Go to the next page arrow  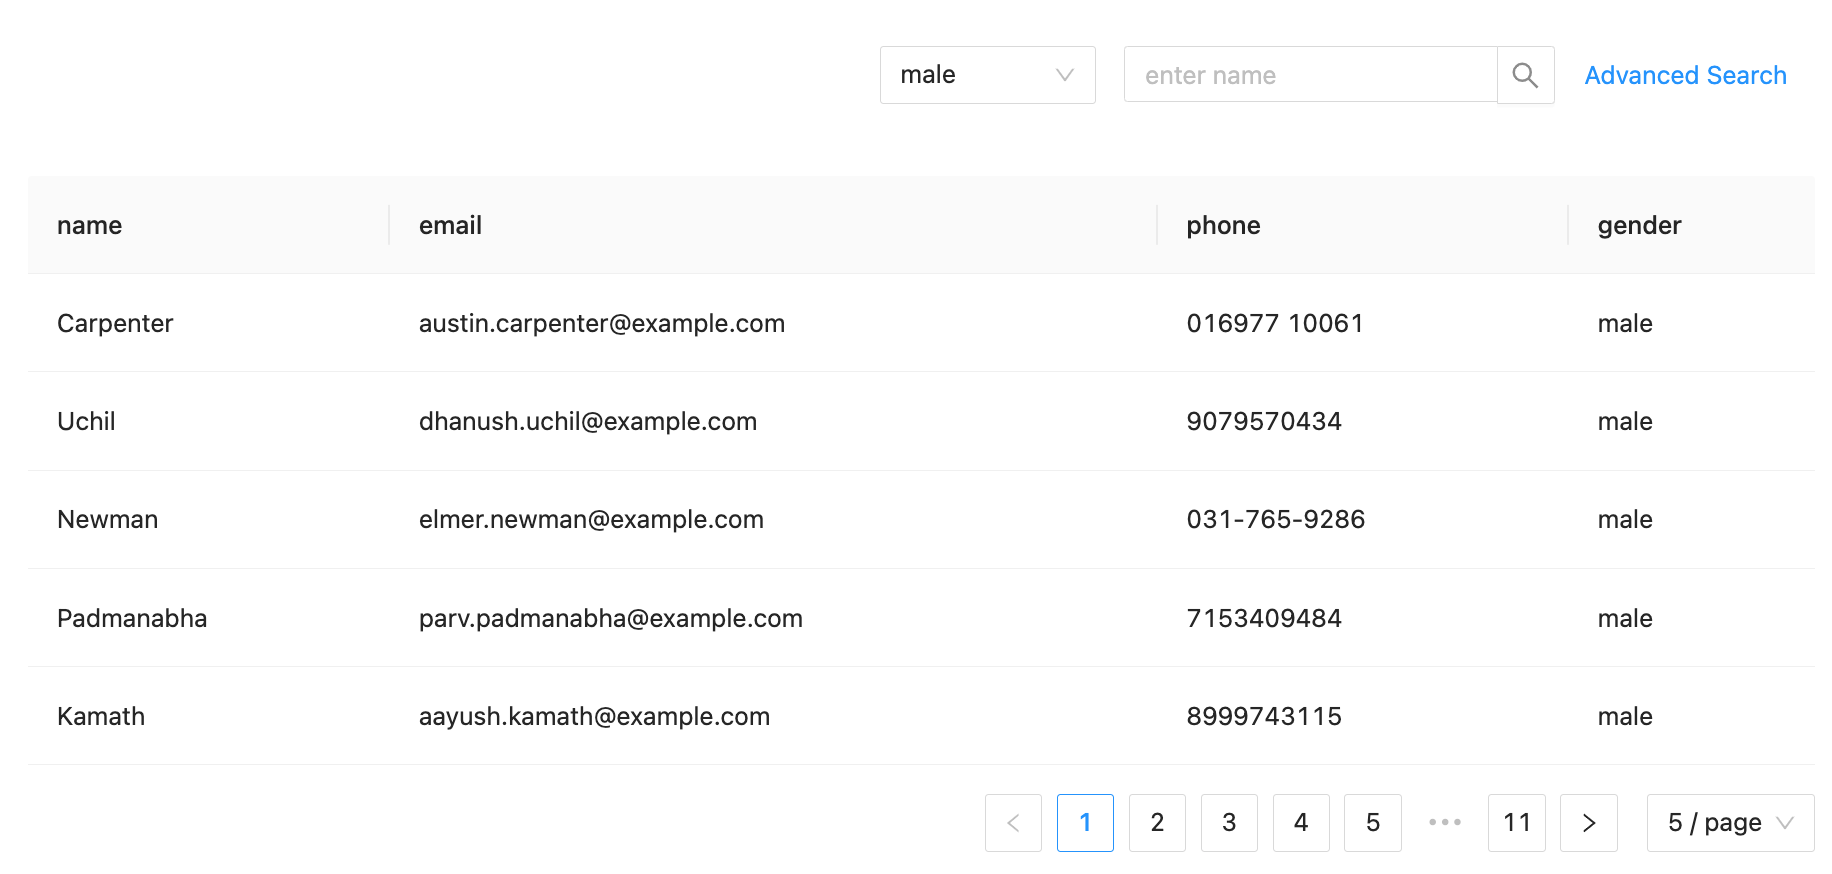pos(1589,823)
